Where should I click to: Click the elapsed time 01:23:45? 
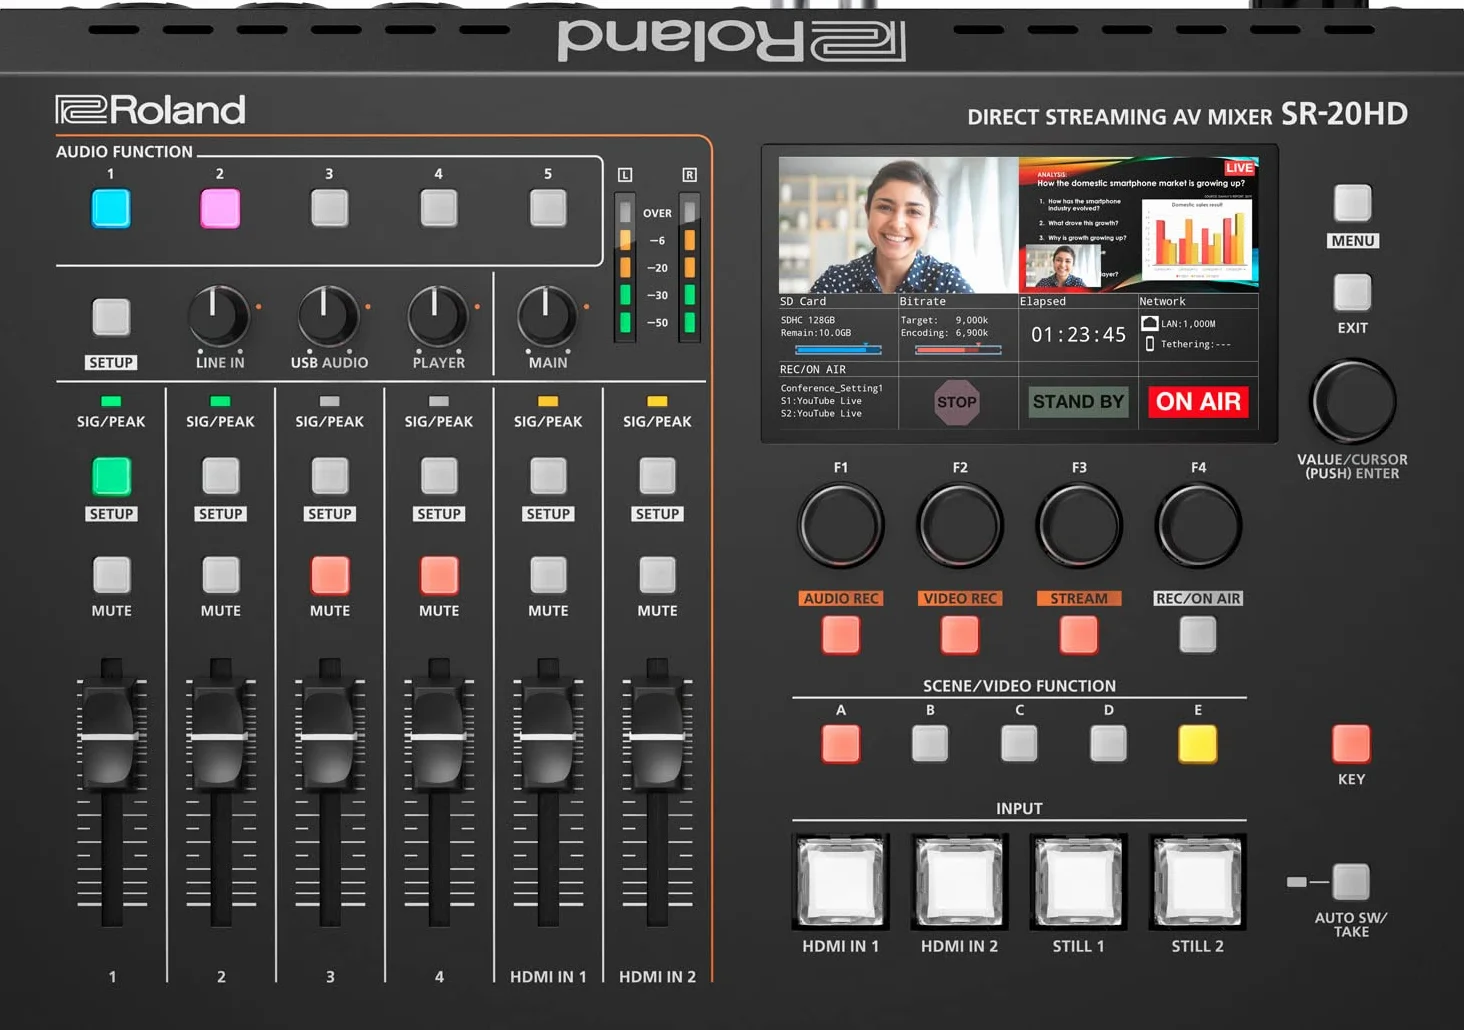[x=1078, y=335]
